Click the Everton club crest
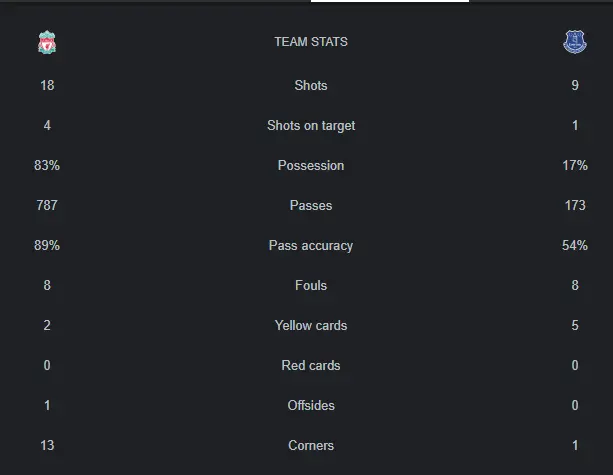613x475 pixels. pyautogui.click(x=574, y=43)
